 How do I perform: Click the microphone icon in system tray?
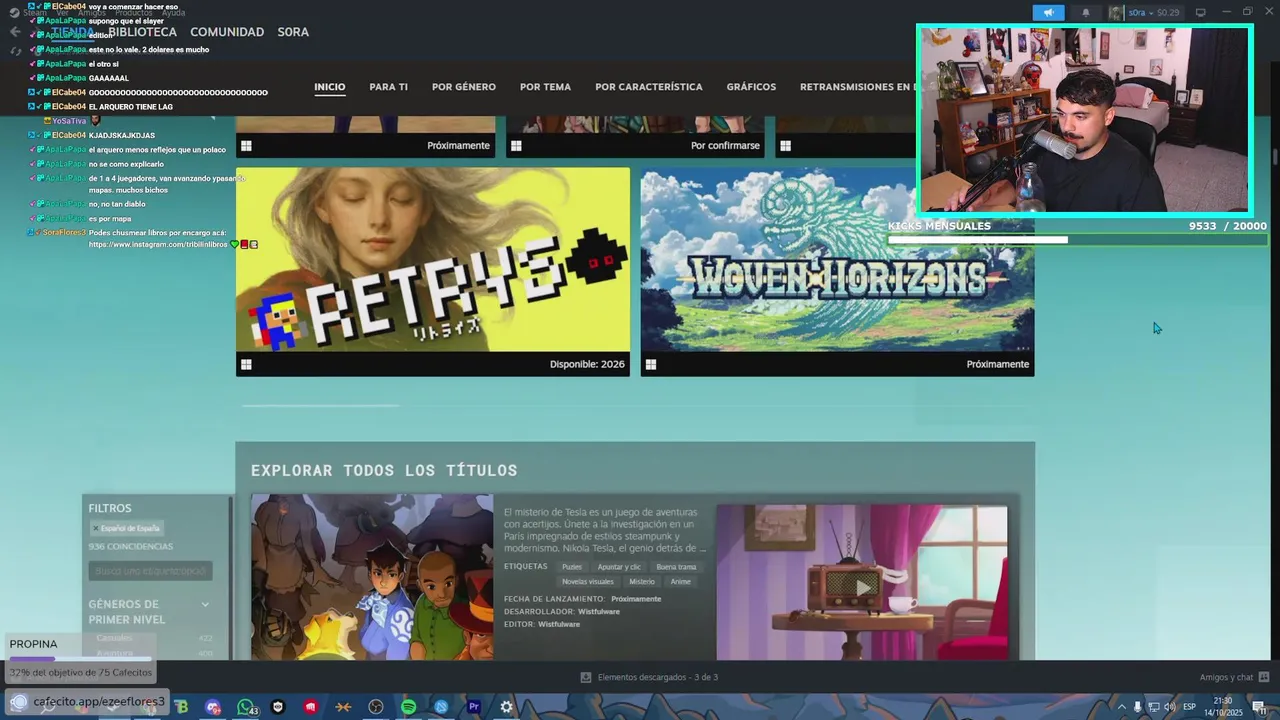1137,707
